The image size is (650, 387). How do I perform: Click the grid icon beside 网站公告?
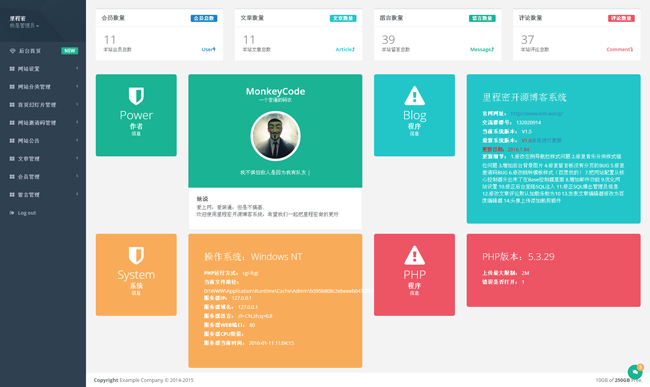(x=12, y=140)
